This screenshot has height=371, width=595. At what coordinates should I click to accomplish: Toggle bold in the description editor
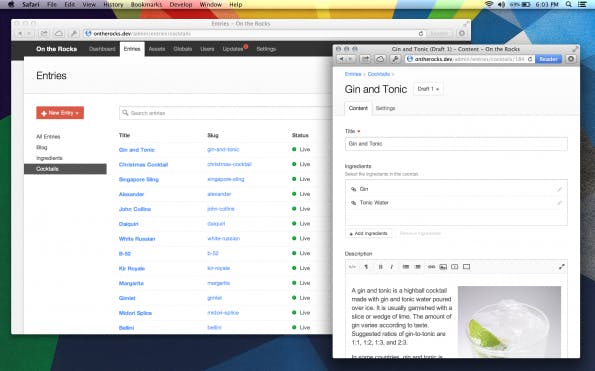tap(380, 267)
